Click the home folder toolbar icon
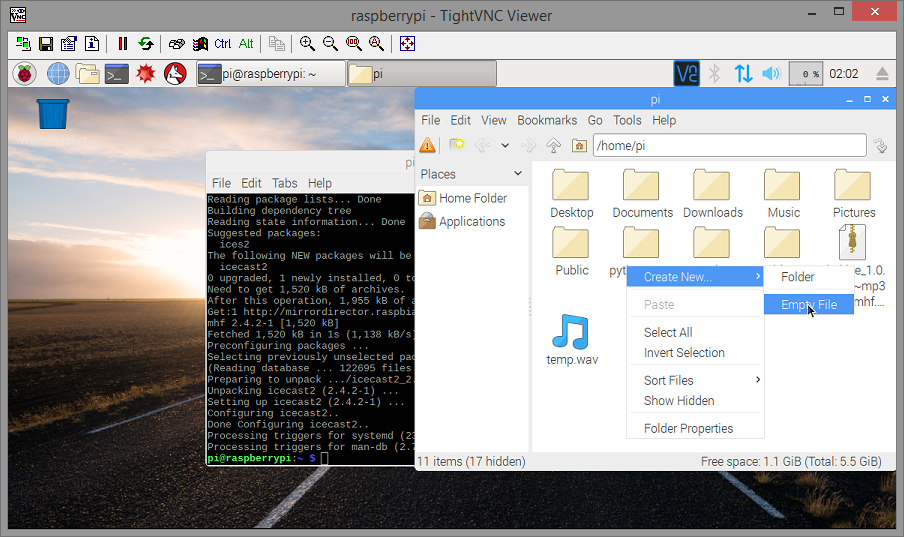This screenshot has height=537, width=904. point(579,145)
